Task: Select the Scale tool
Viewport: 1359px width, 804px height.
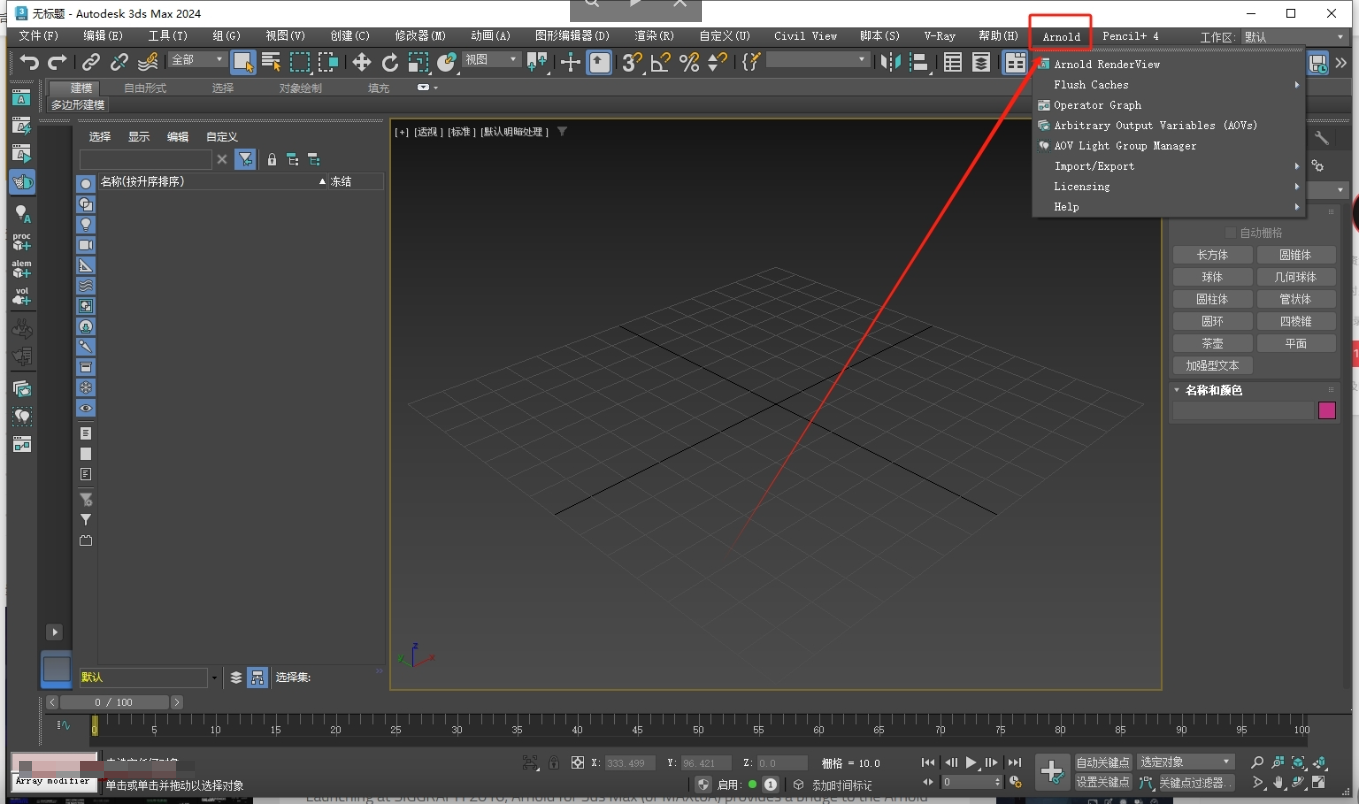Action: 418,62
